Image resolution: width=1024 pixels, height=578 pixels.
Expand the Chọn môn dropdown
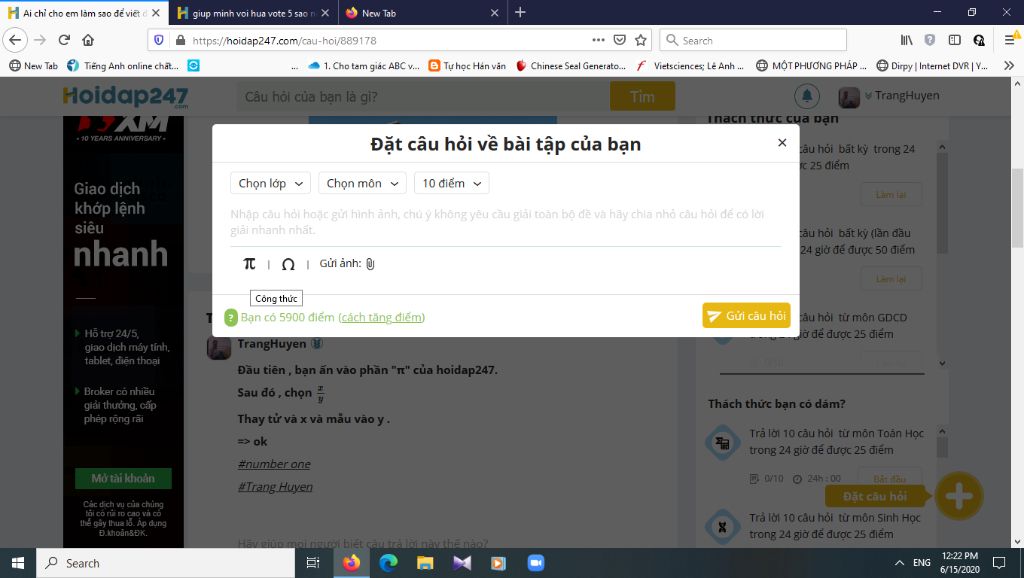click(362, 183)
